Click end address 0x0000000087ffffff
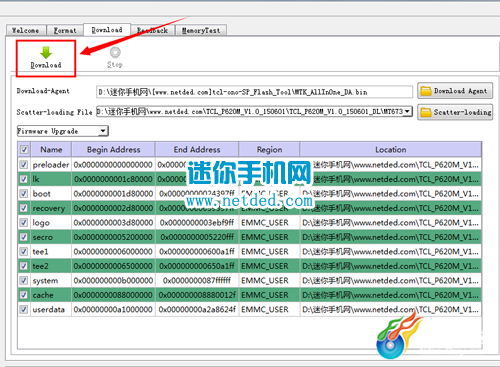 [x=197, y=281]
